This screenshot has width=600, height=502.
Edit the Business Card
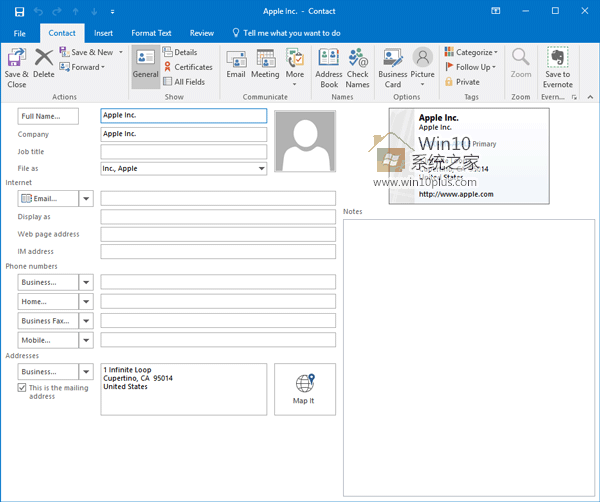click(393, 68)
